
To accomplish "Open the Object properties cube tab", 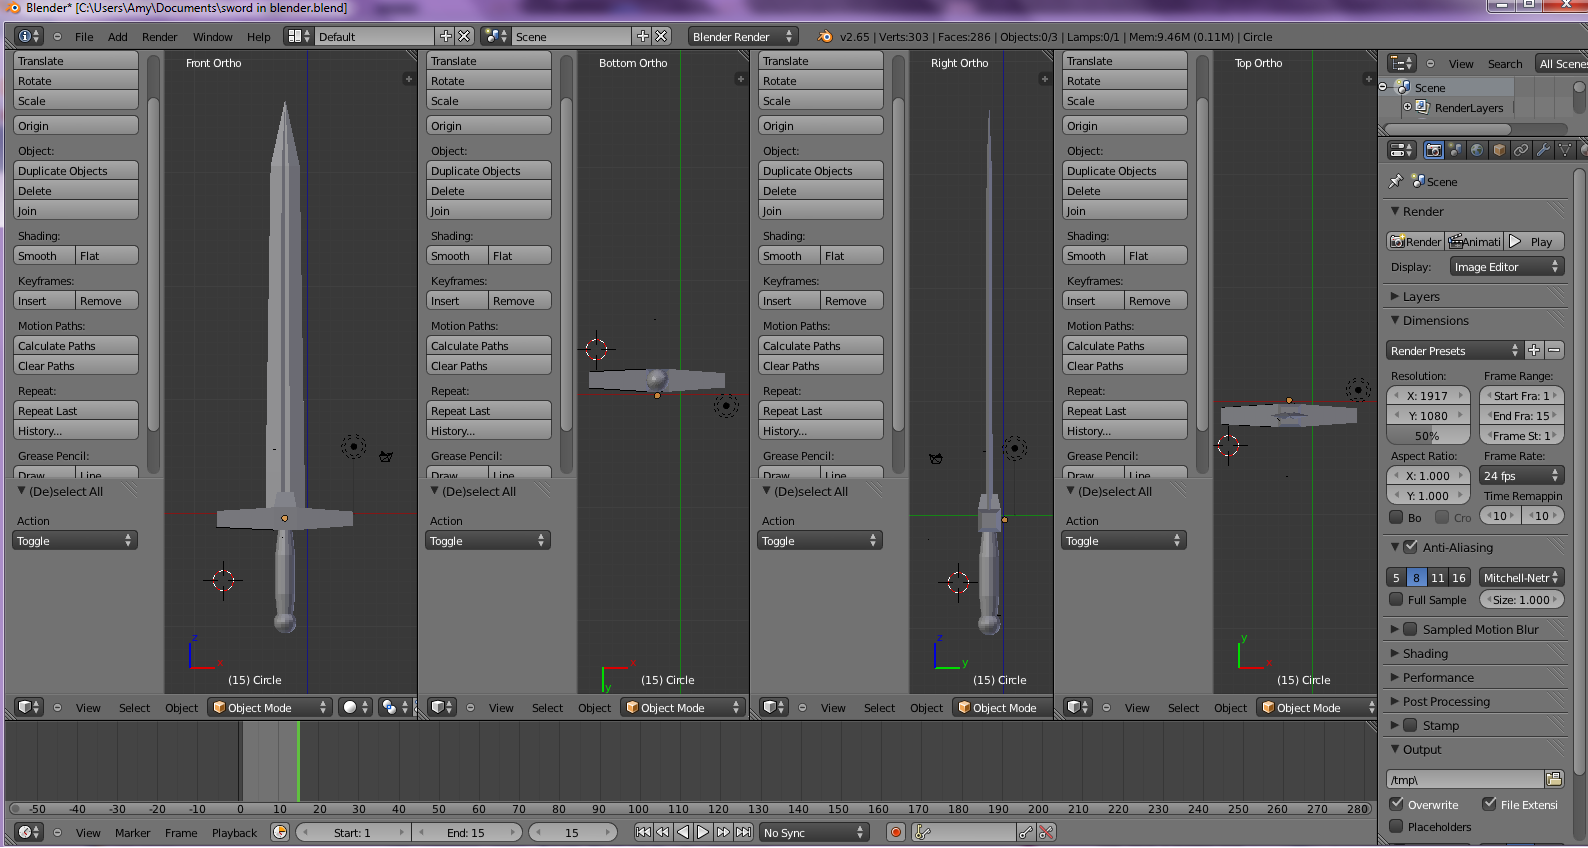I will pyautogui.click(x=1499, y=150).
